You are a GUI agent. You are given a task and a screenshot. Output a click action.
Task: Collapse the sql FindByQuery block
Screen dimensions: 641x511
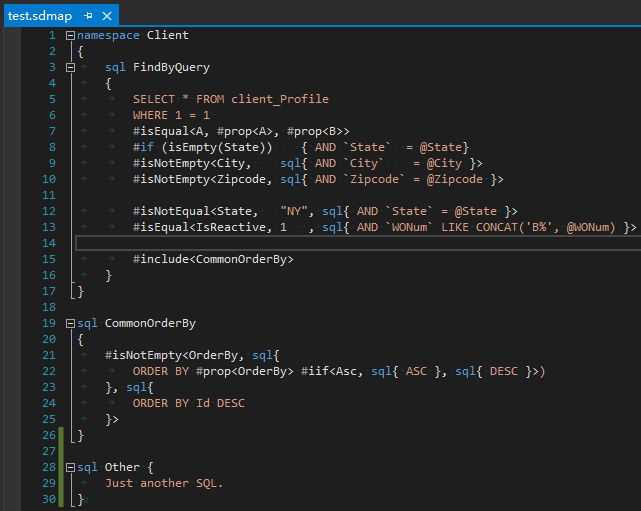[70, 68]
